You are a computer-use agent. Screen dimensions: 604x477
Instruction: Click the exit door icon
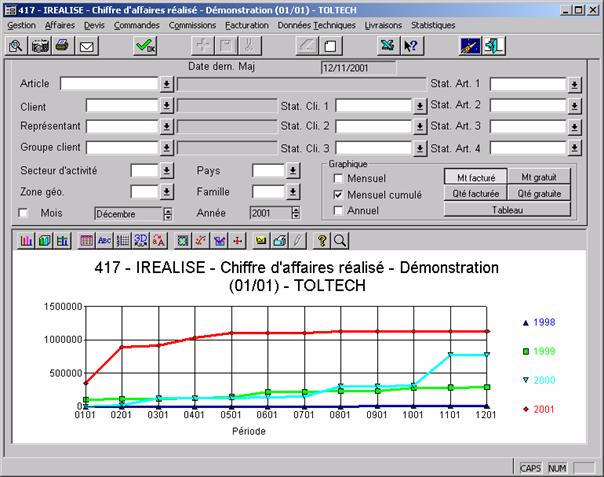pyautogui.click(x=493, y=46)
